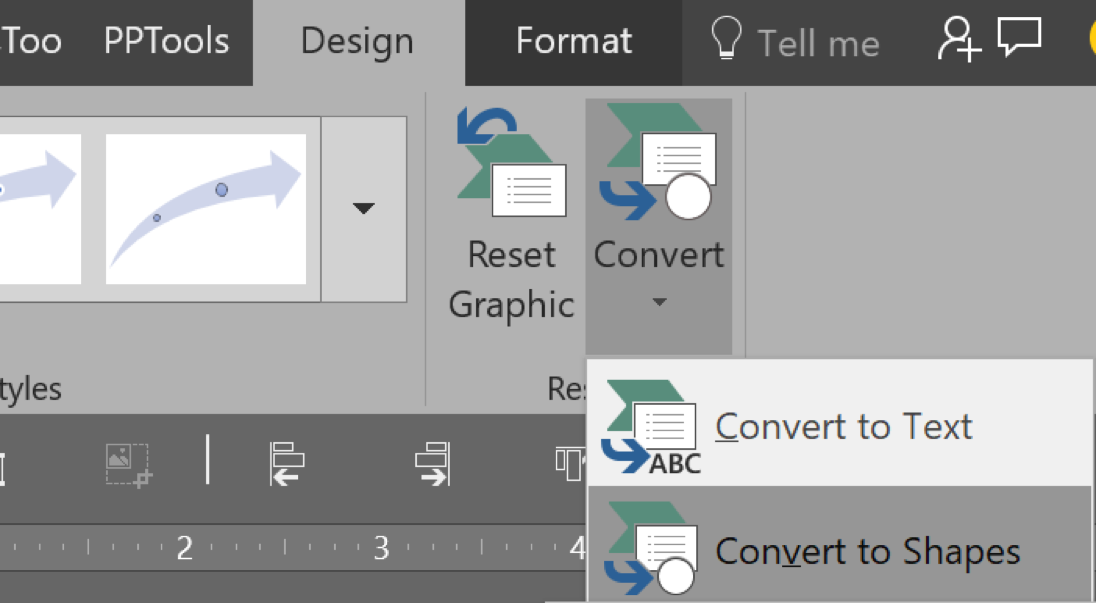
Task: Click the Convert button label
Action: click(x=659, y=255)
